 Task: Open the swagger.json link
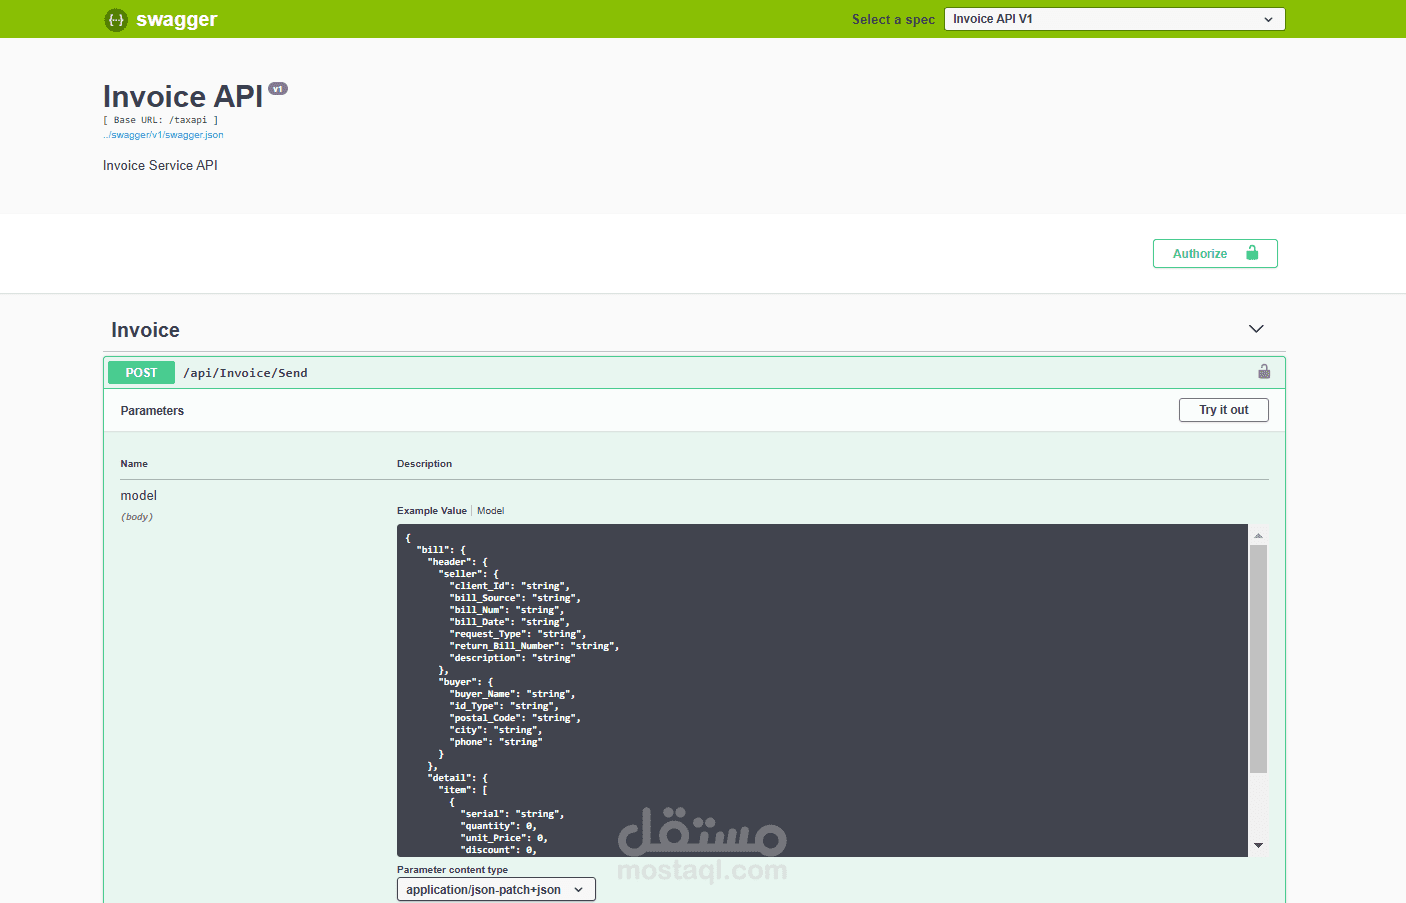[x=163, y=135]
